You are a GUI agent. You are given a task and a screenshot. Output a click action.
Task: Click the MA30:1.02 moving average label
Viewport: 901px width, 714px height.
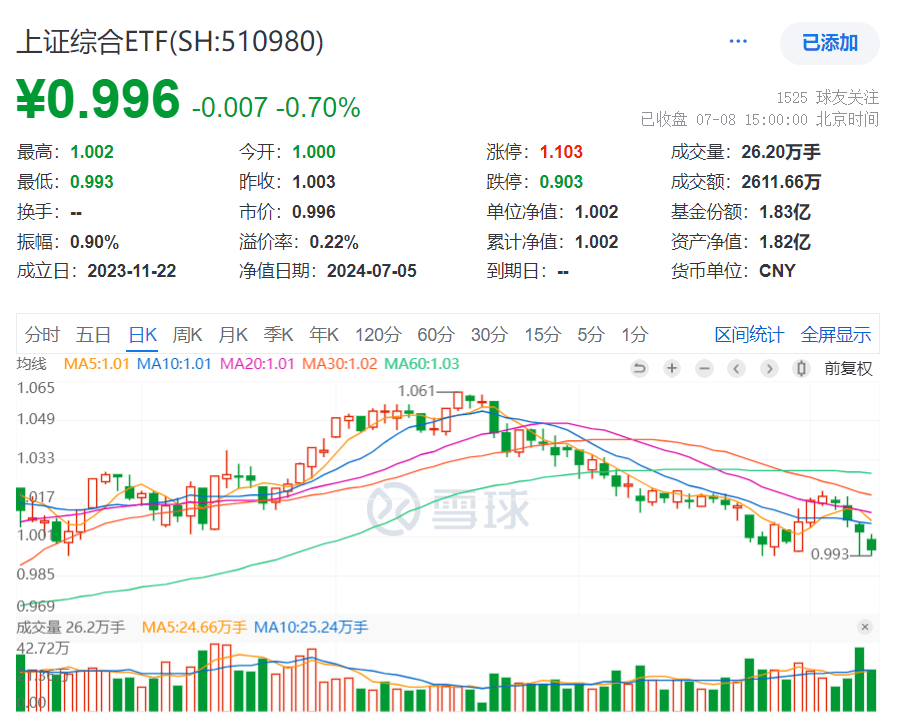pos(340,364)
